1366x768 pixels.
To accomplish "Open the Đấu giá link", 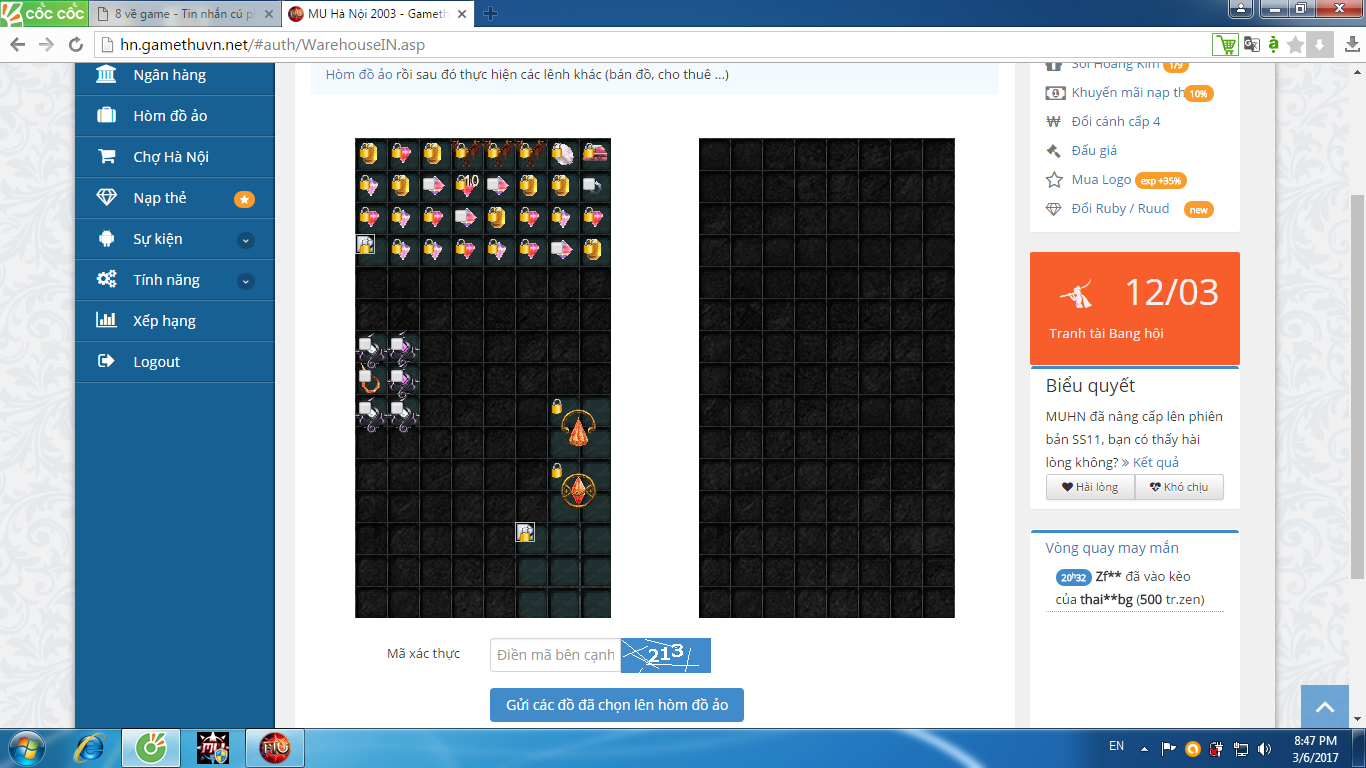I will coord(1094,151).
